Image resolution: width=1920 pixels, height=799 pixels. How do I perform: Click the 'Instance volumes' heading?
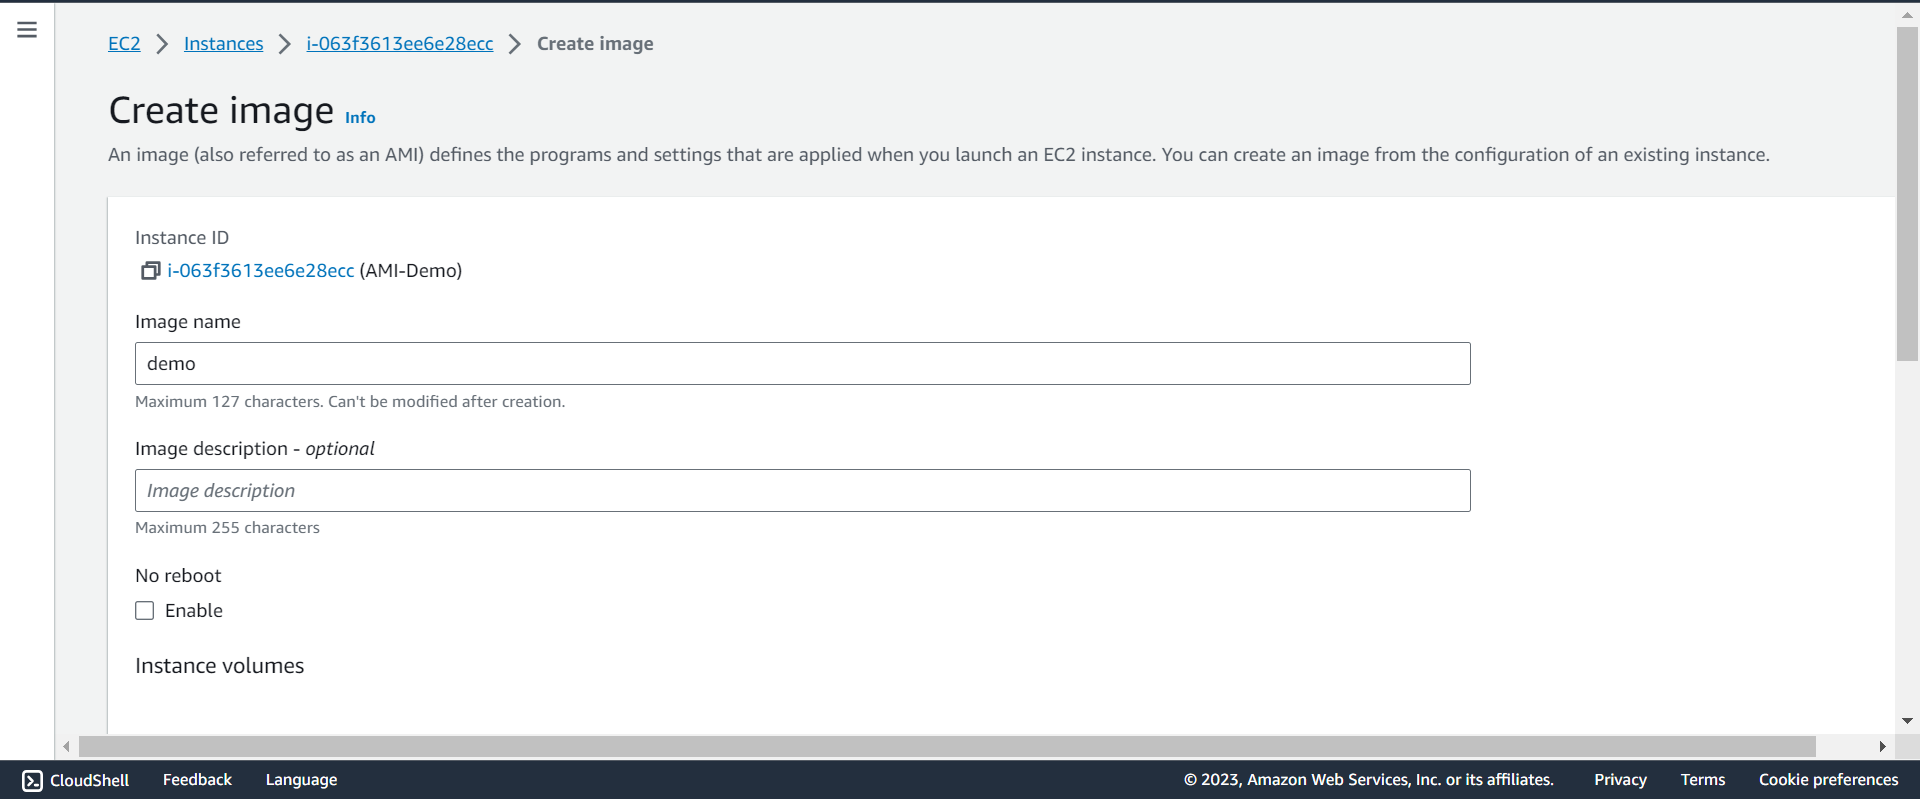220,666
